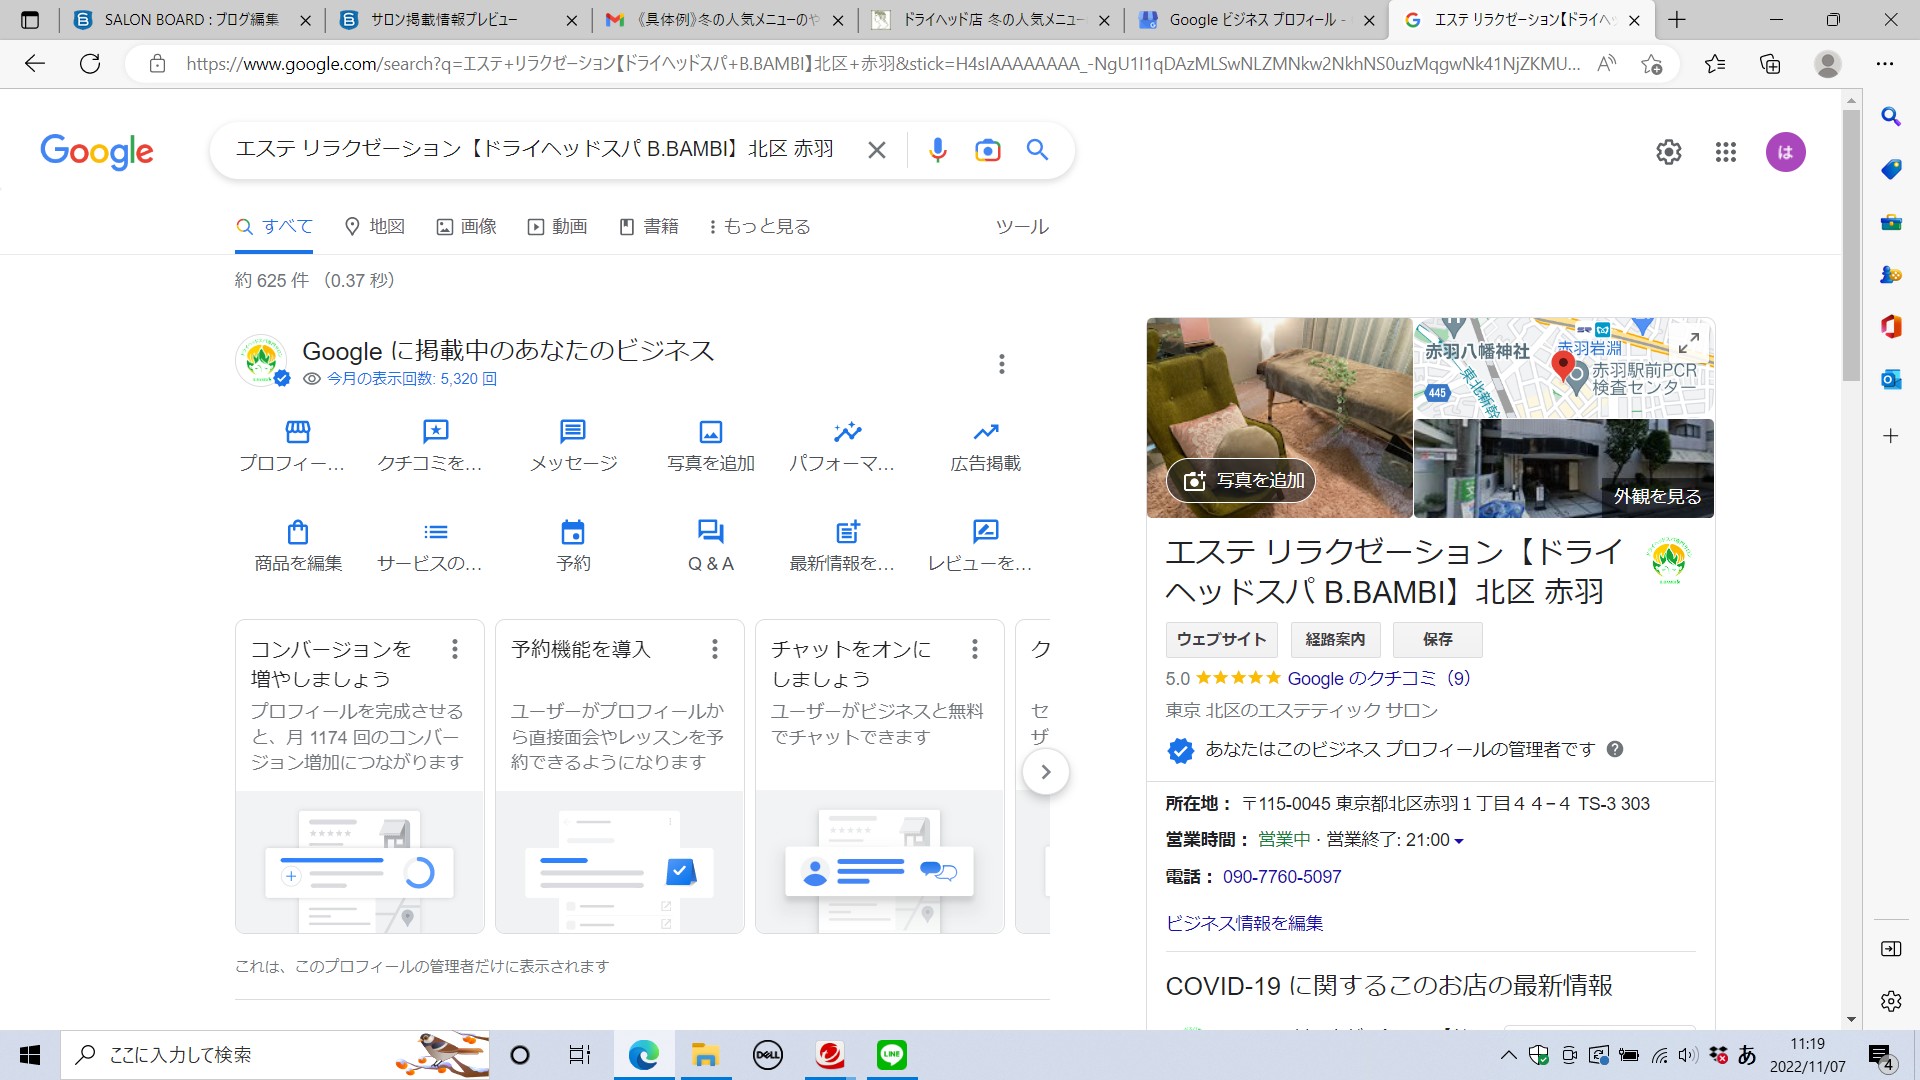Switch to the 書籍 tab
Screen dimensions: 1920x1080
pyautogui.click(x=649, y=227)
